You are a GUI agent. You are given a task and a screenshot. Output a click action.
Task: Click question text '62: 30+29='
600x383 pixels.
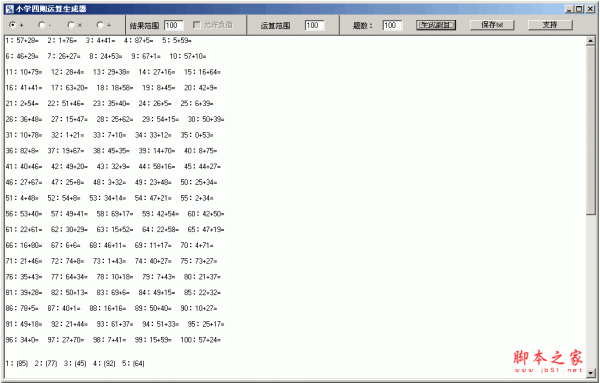[x=69, y=230]
